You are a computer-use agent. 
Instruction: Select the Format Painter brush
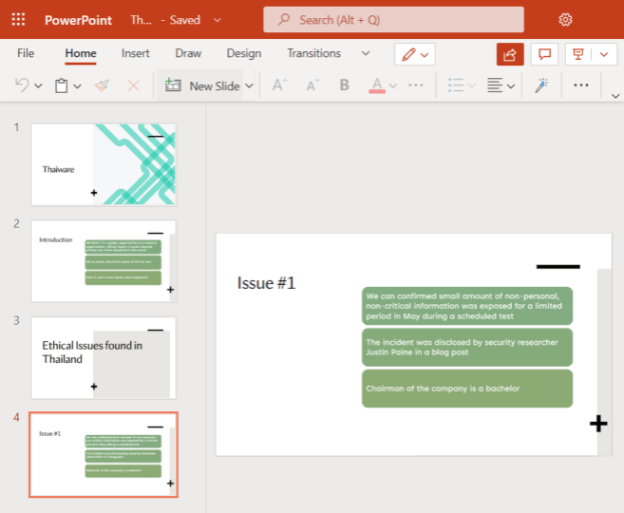(102, 85)
